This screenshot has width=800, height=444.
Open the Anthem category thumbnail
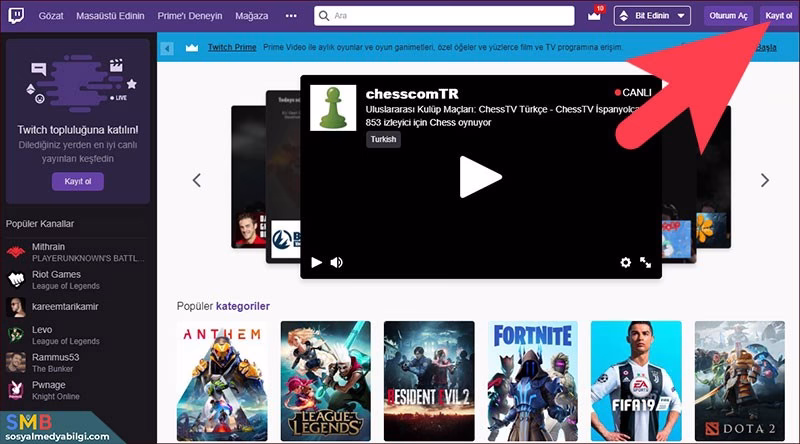coord(222,381)
